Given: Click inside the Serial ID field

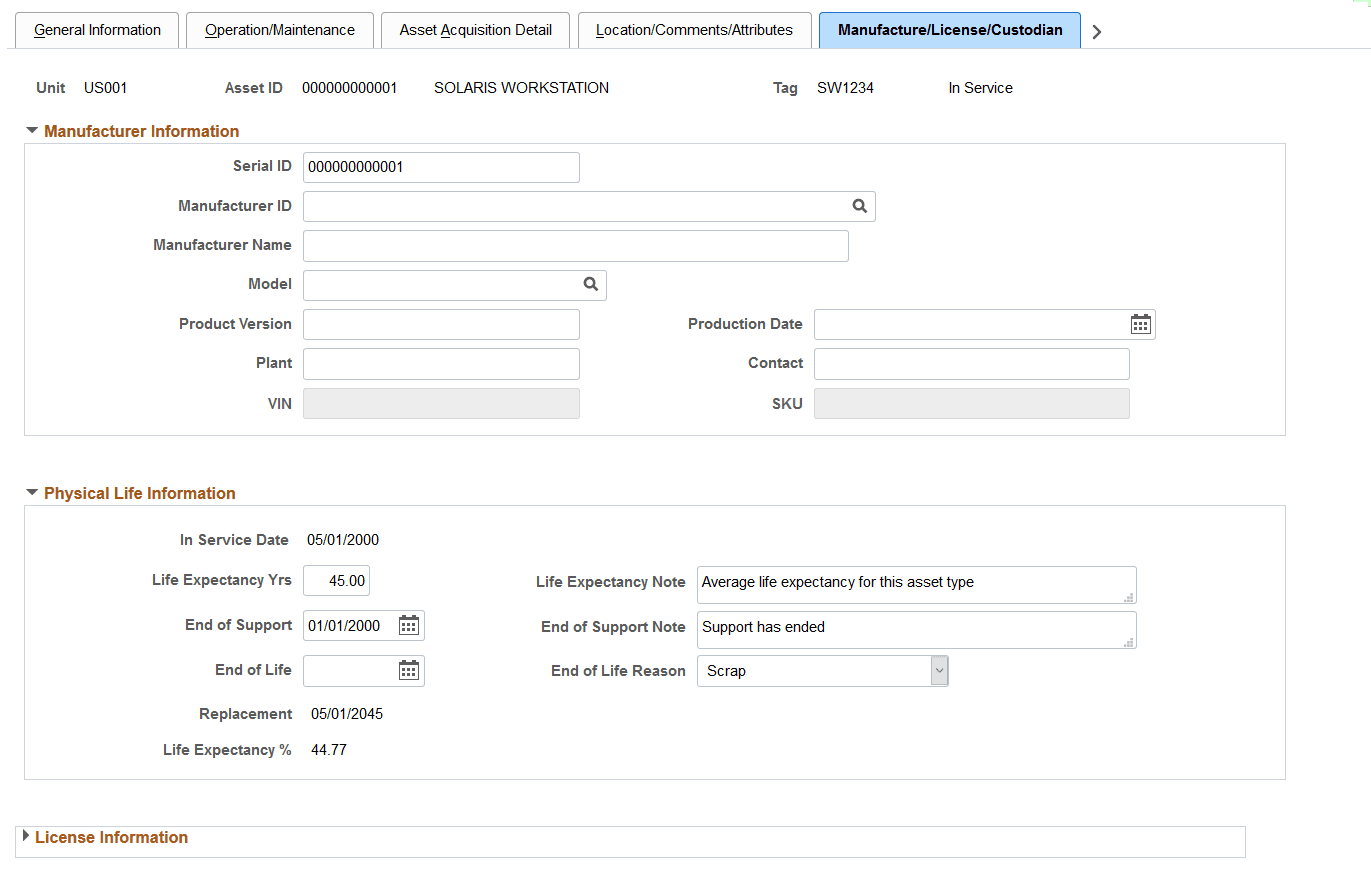Looking at the screenshot, I should 440,167.
